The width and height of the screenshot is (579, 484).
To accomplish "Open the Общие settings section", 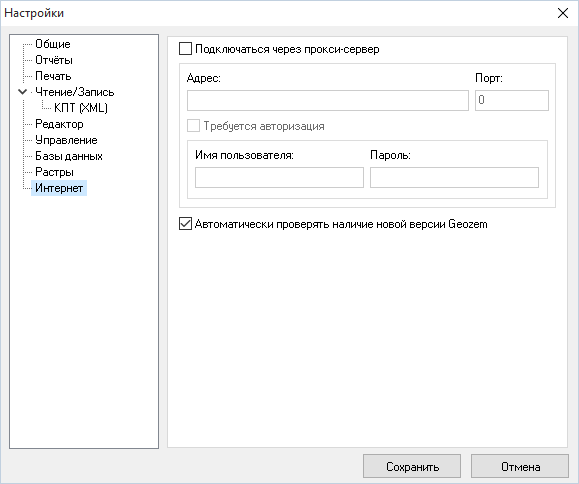I will coord(53,44).
